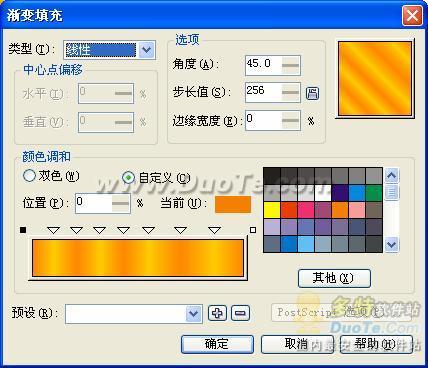Select the white end square of gradient
428x368 pixels.
pyautogui.click(x=253, y=230)
